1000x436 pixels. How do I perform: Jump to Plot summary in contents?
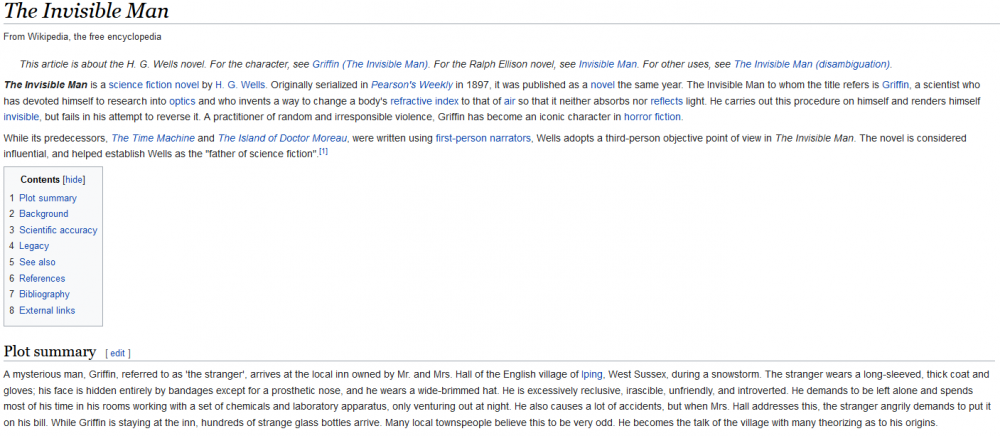(47, 198)
